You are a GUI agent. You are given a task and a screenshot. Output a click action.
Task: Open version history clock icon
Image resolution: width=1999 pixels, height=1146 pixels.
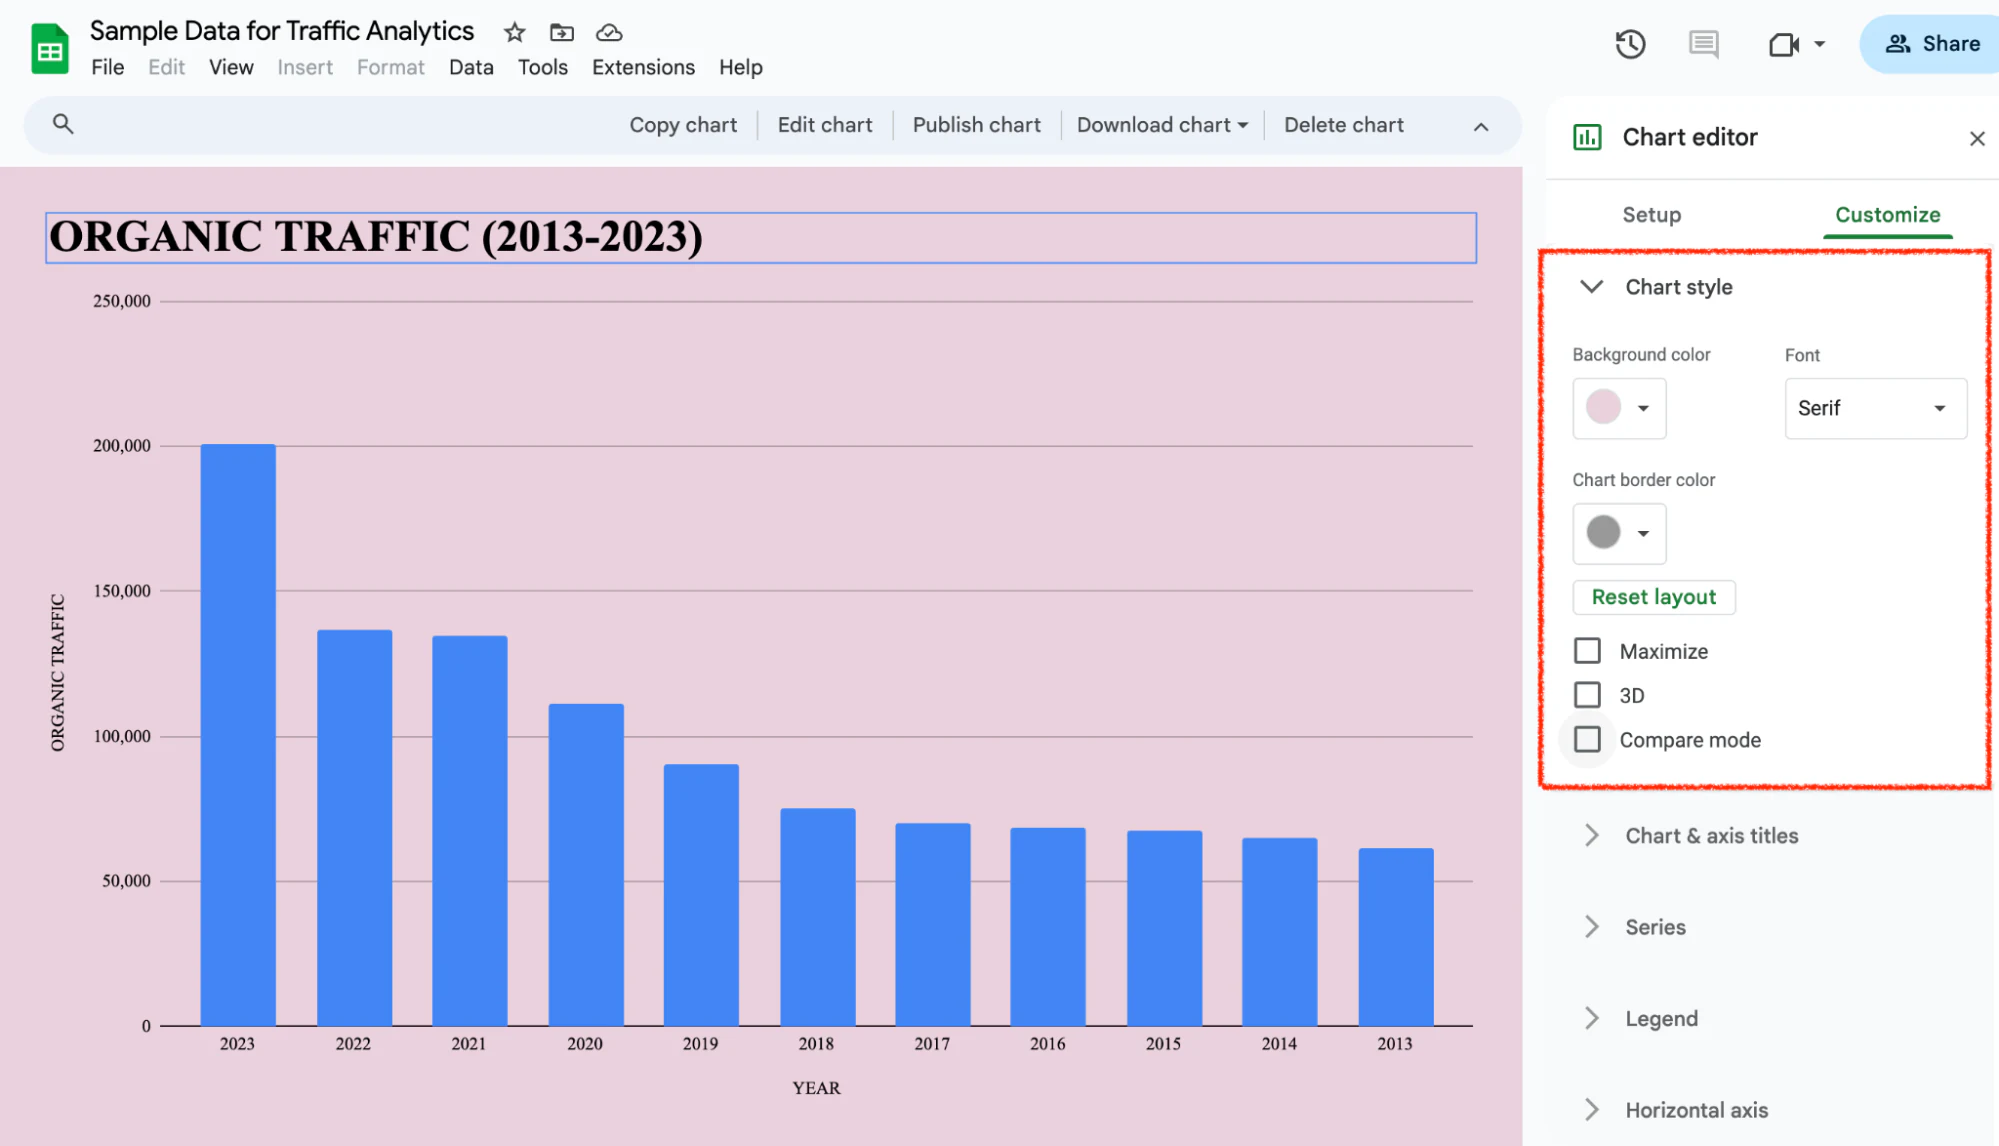pos(1630,44)
